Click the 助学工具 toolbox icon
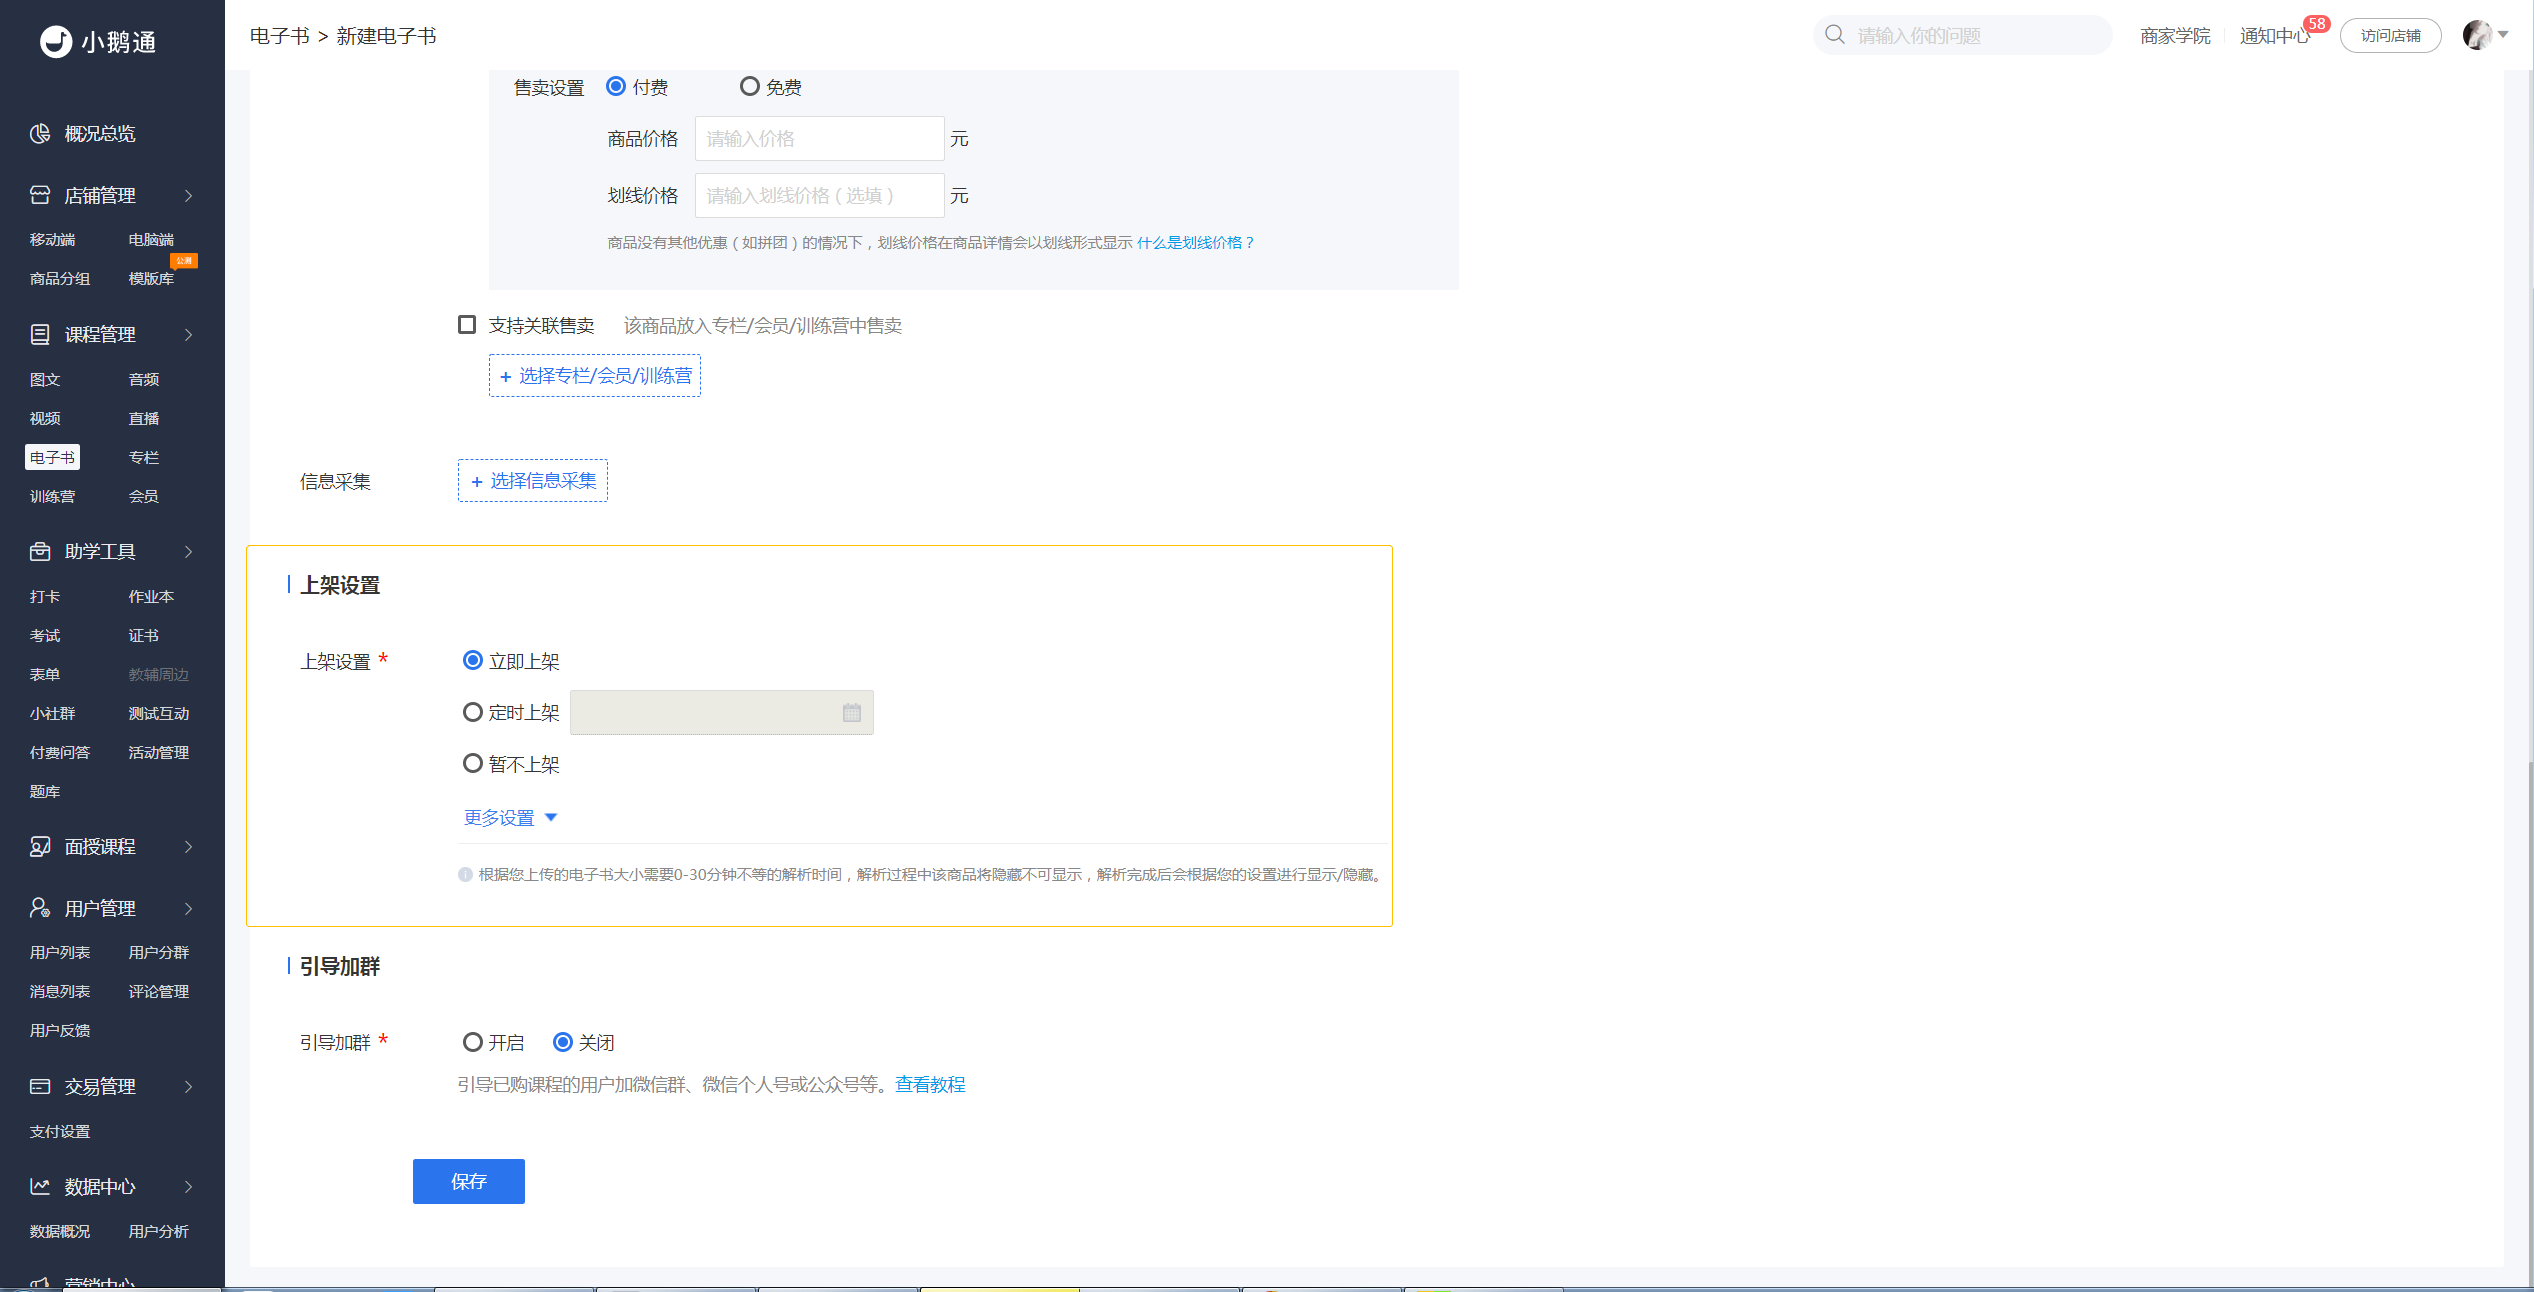 coord(40,551)
